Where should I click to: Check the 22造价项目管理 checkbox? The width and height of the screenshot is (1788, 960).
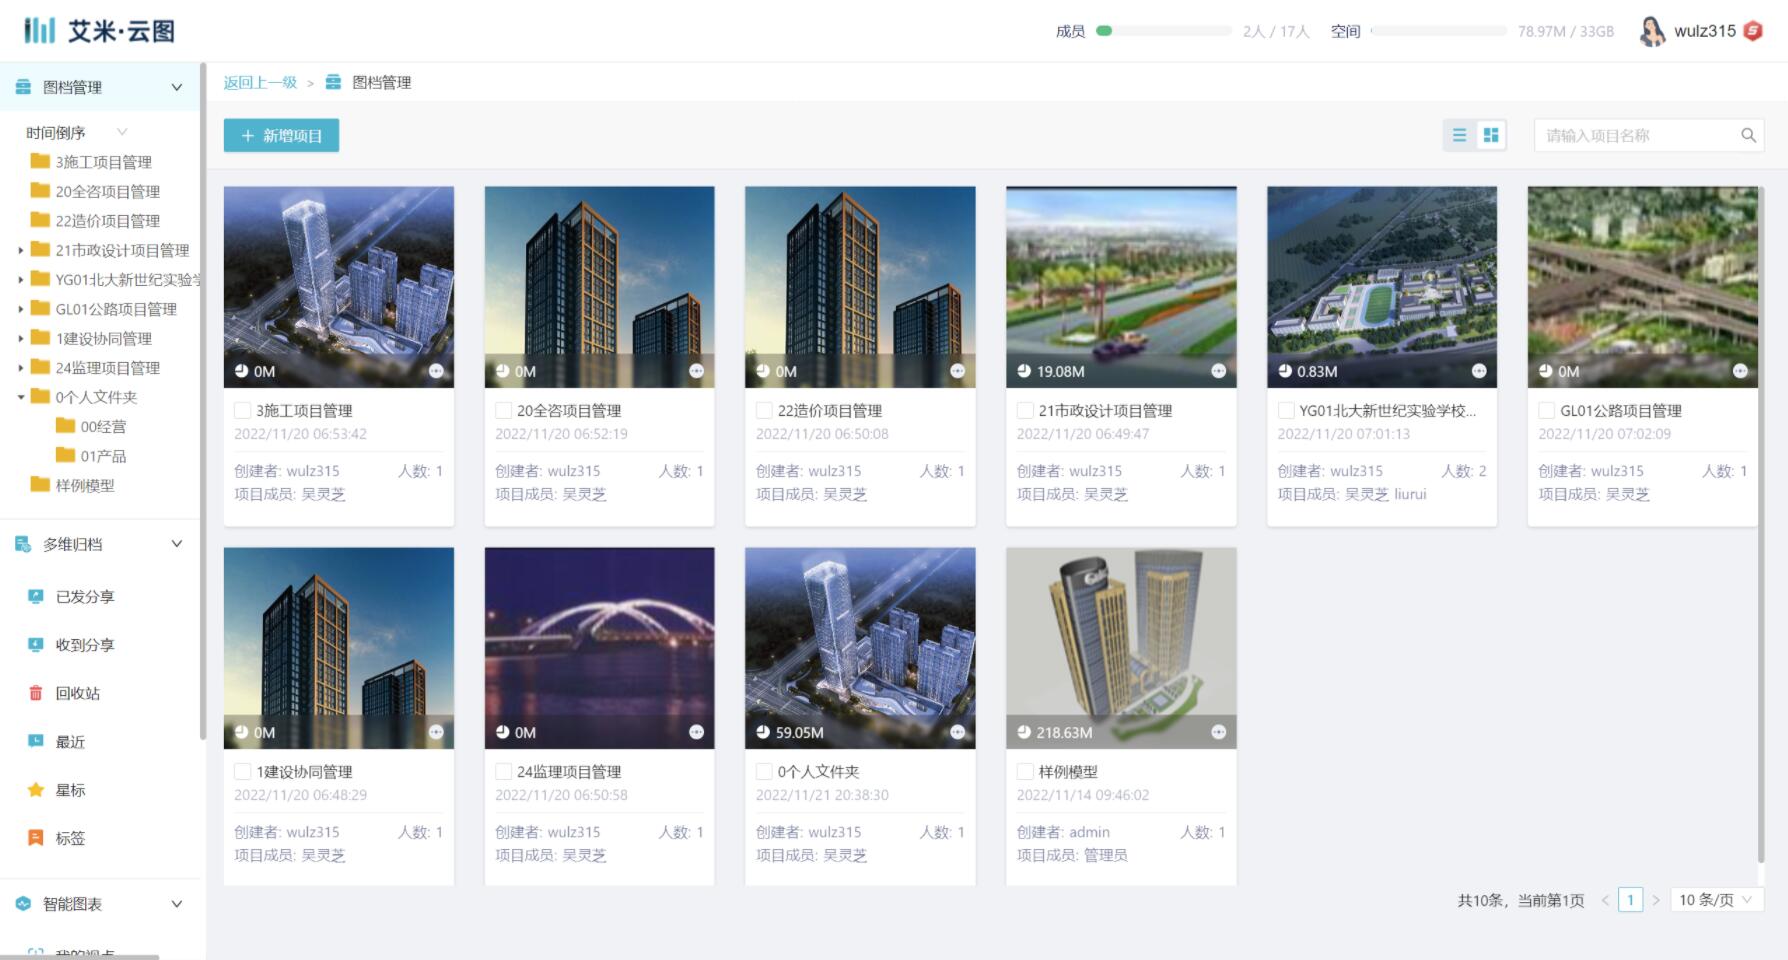coord(764,410)
